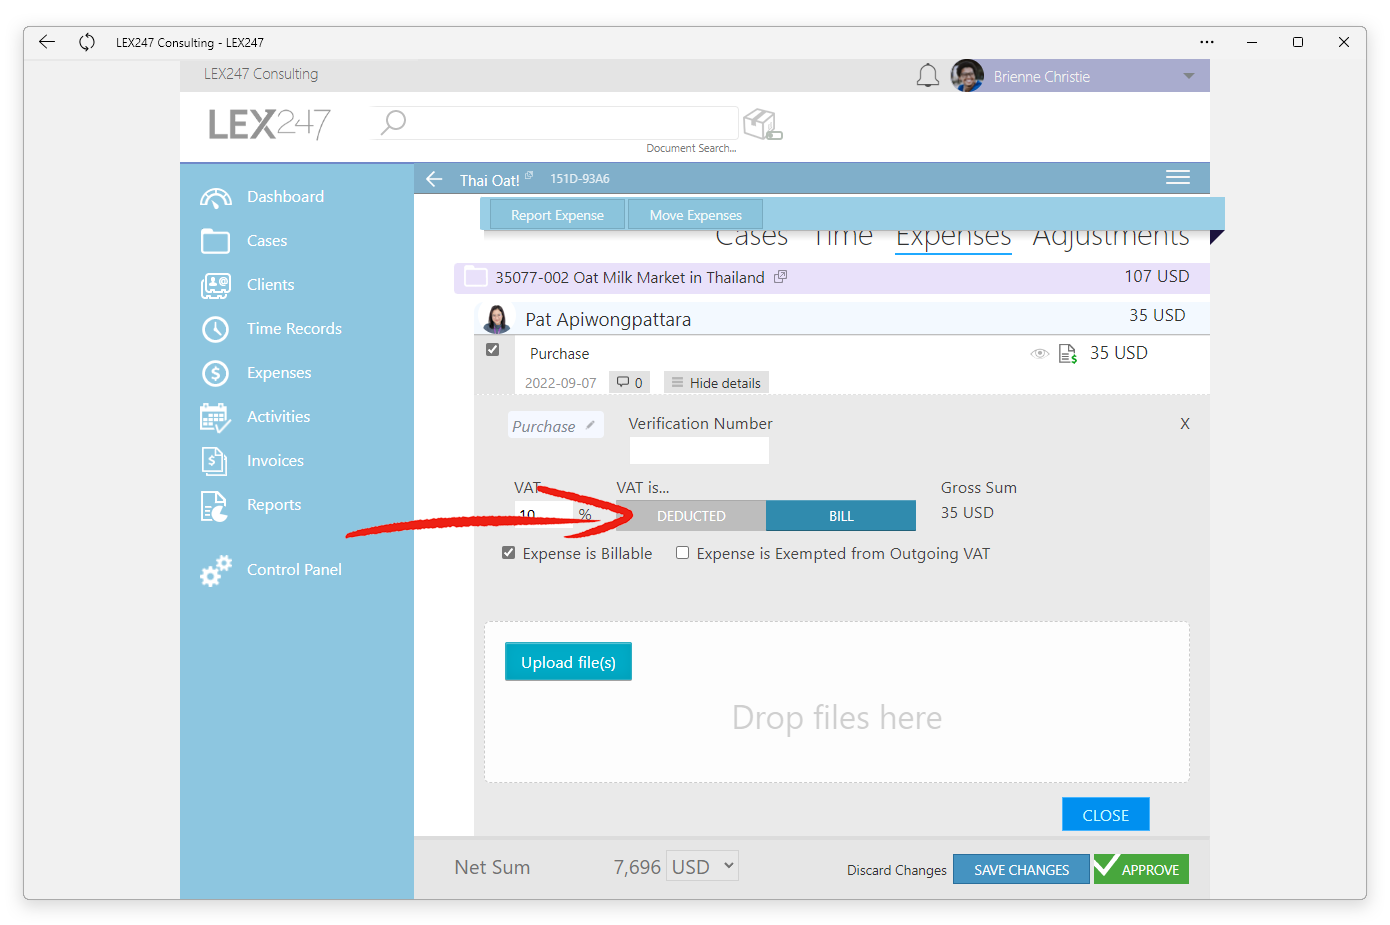Switch to the Adjustments tab

[x=1110, y=237]
